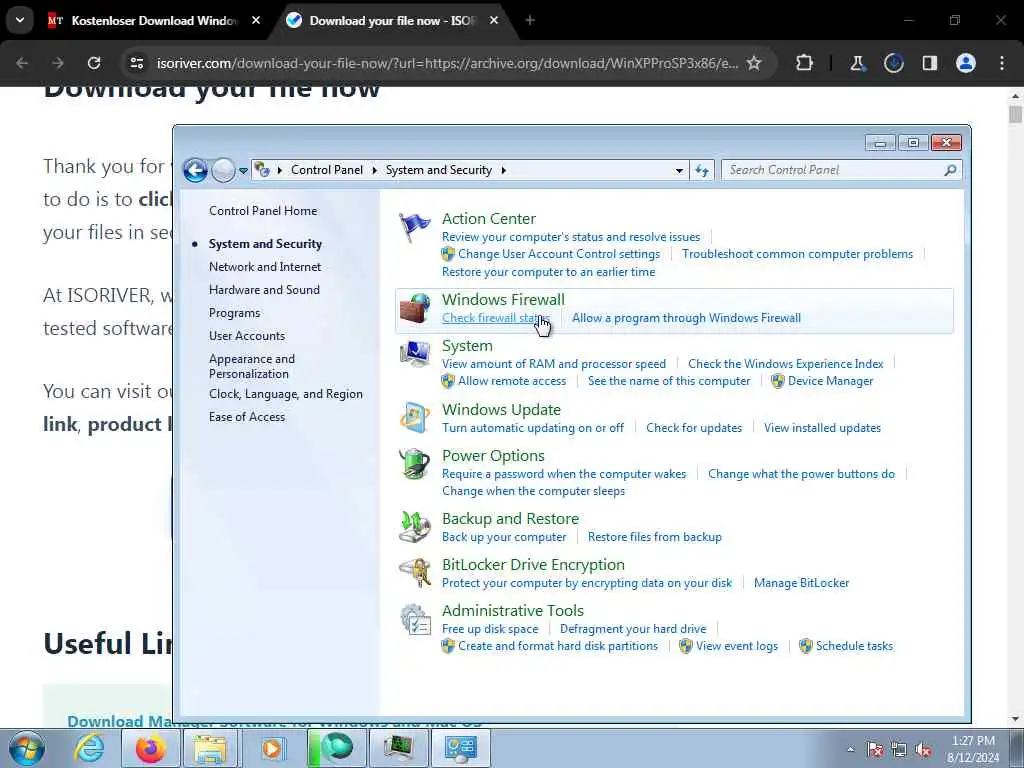This screenshot has width=1024, height=768.
Task: Show hidden tray icons arrow
Action: [x=850, y=750]
